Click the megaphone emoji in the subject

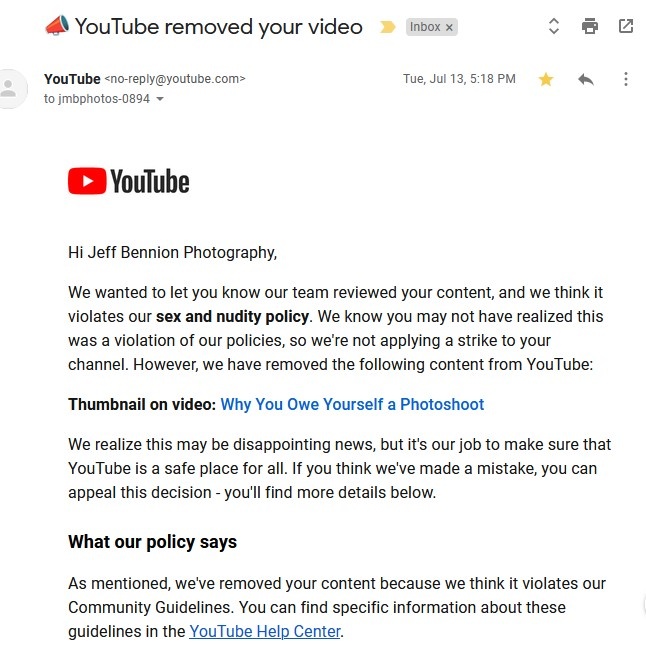(x=57, y=26)
